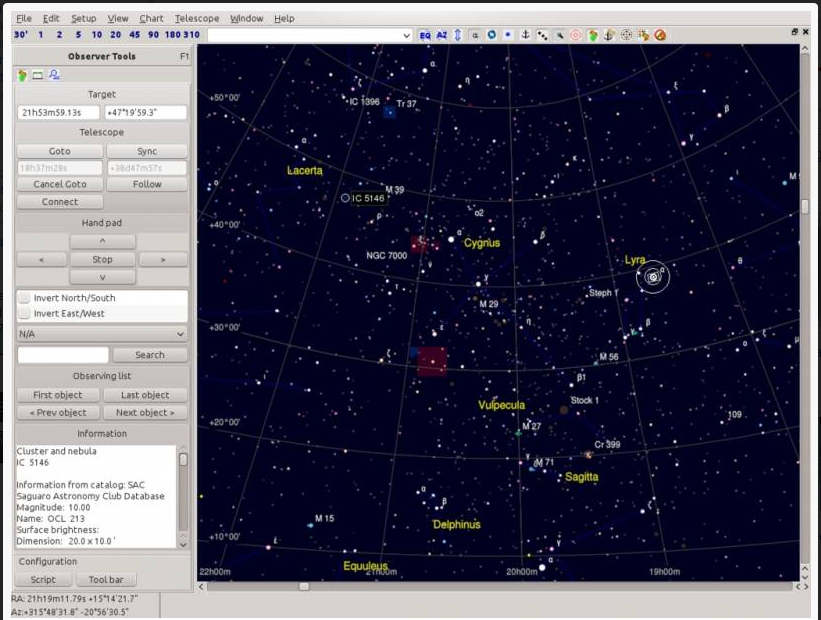
Task: Open the Help menu
Action: click(284, 18)
